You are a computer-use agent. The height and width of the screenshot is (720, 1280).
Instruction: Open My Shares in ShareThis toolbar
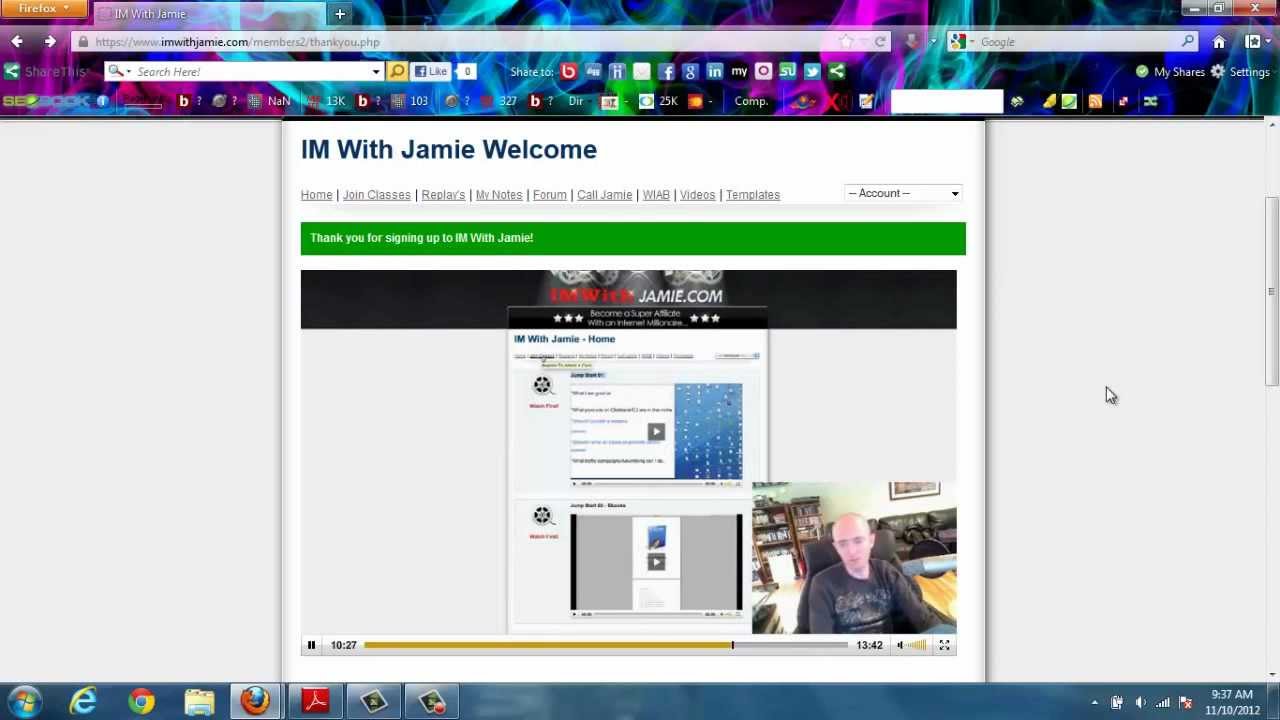(1170, 72)
